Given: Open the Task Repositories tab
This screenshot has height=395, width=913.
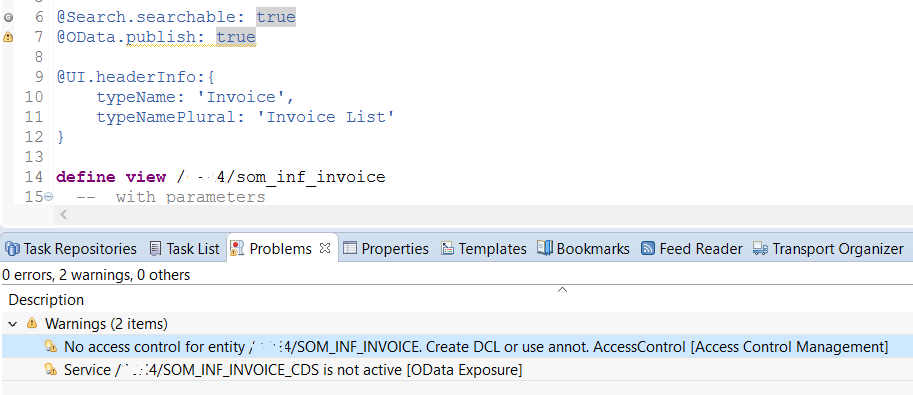Looking at the screenshot, I should pyautogui.click(x=70, y=249).
